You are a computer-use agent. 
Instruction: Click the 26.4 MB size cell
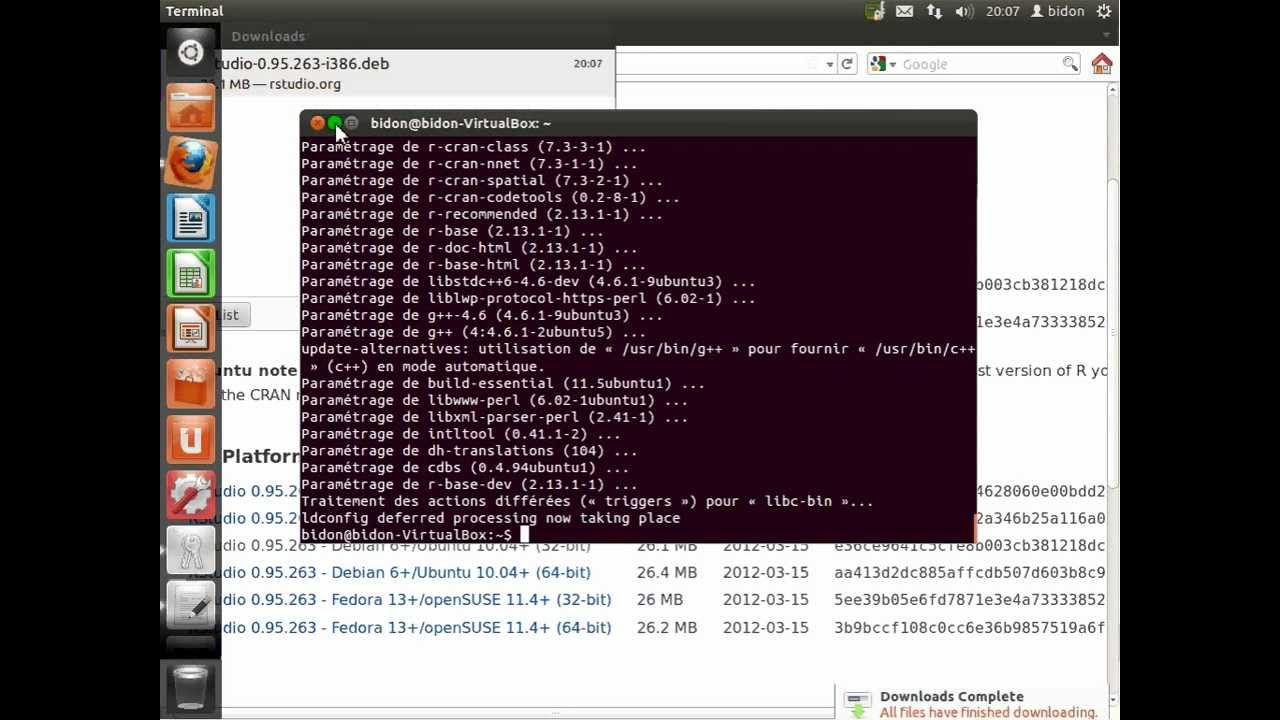pos(667,572)
